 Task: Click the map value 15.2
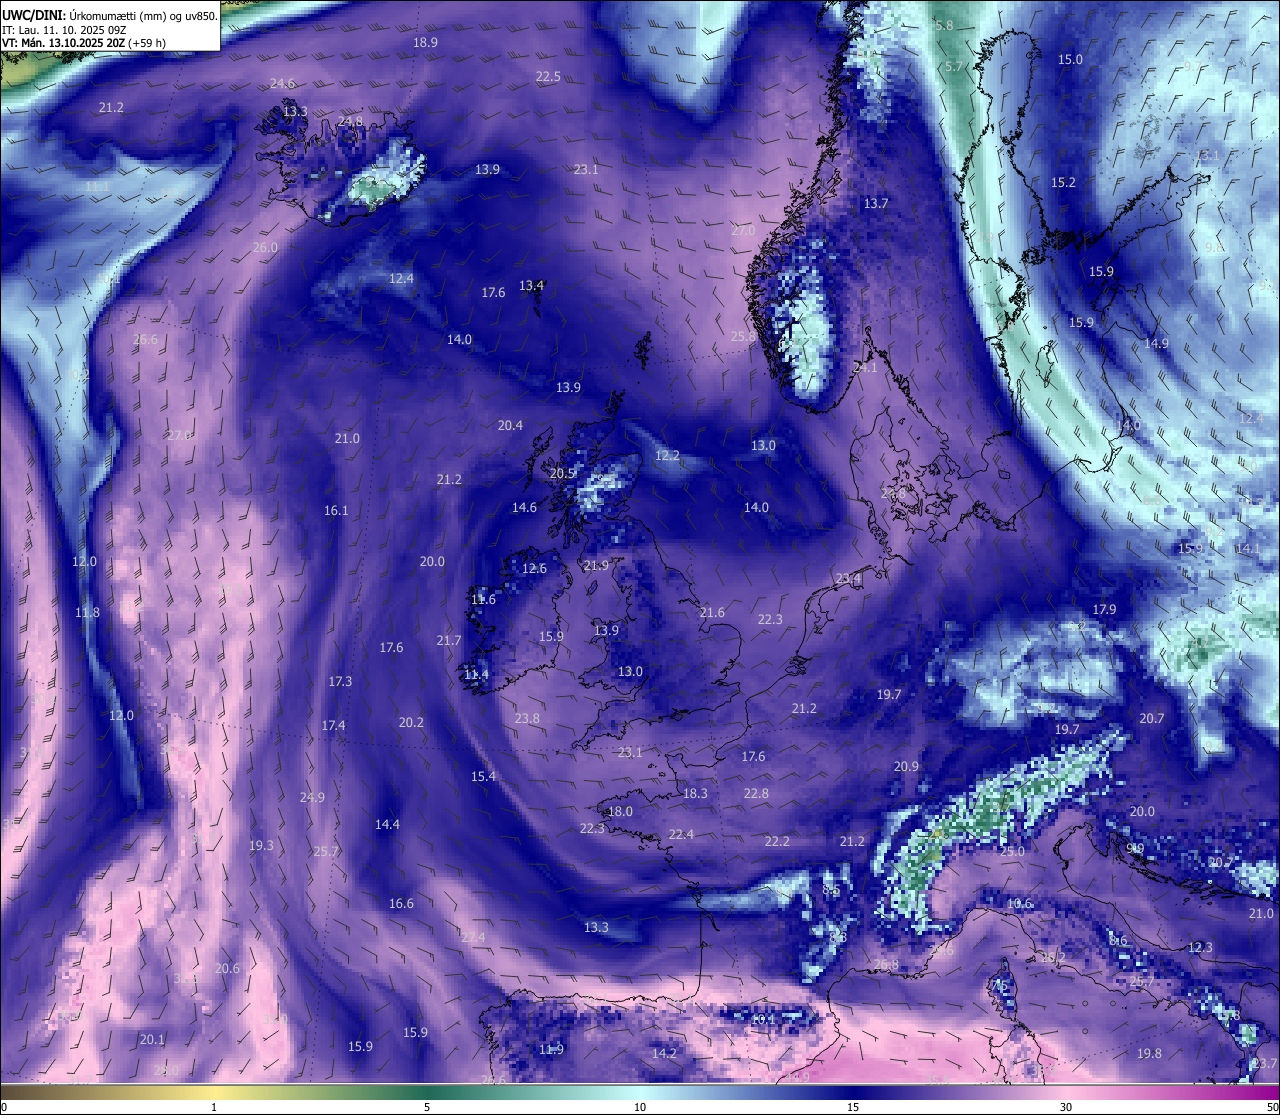(x=1063, y=182)
